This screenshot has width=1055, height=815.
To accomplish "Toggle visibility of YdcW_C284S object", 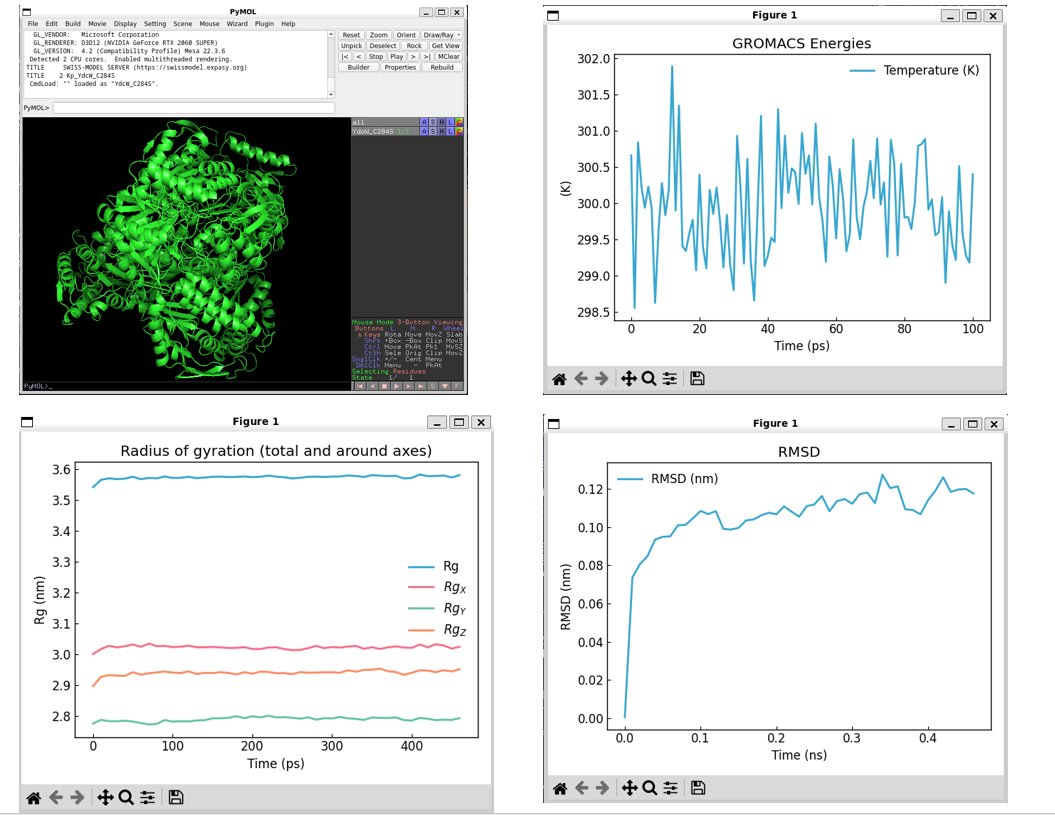I will pyautogui.click(x=385, y=131).
